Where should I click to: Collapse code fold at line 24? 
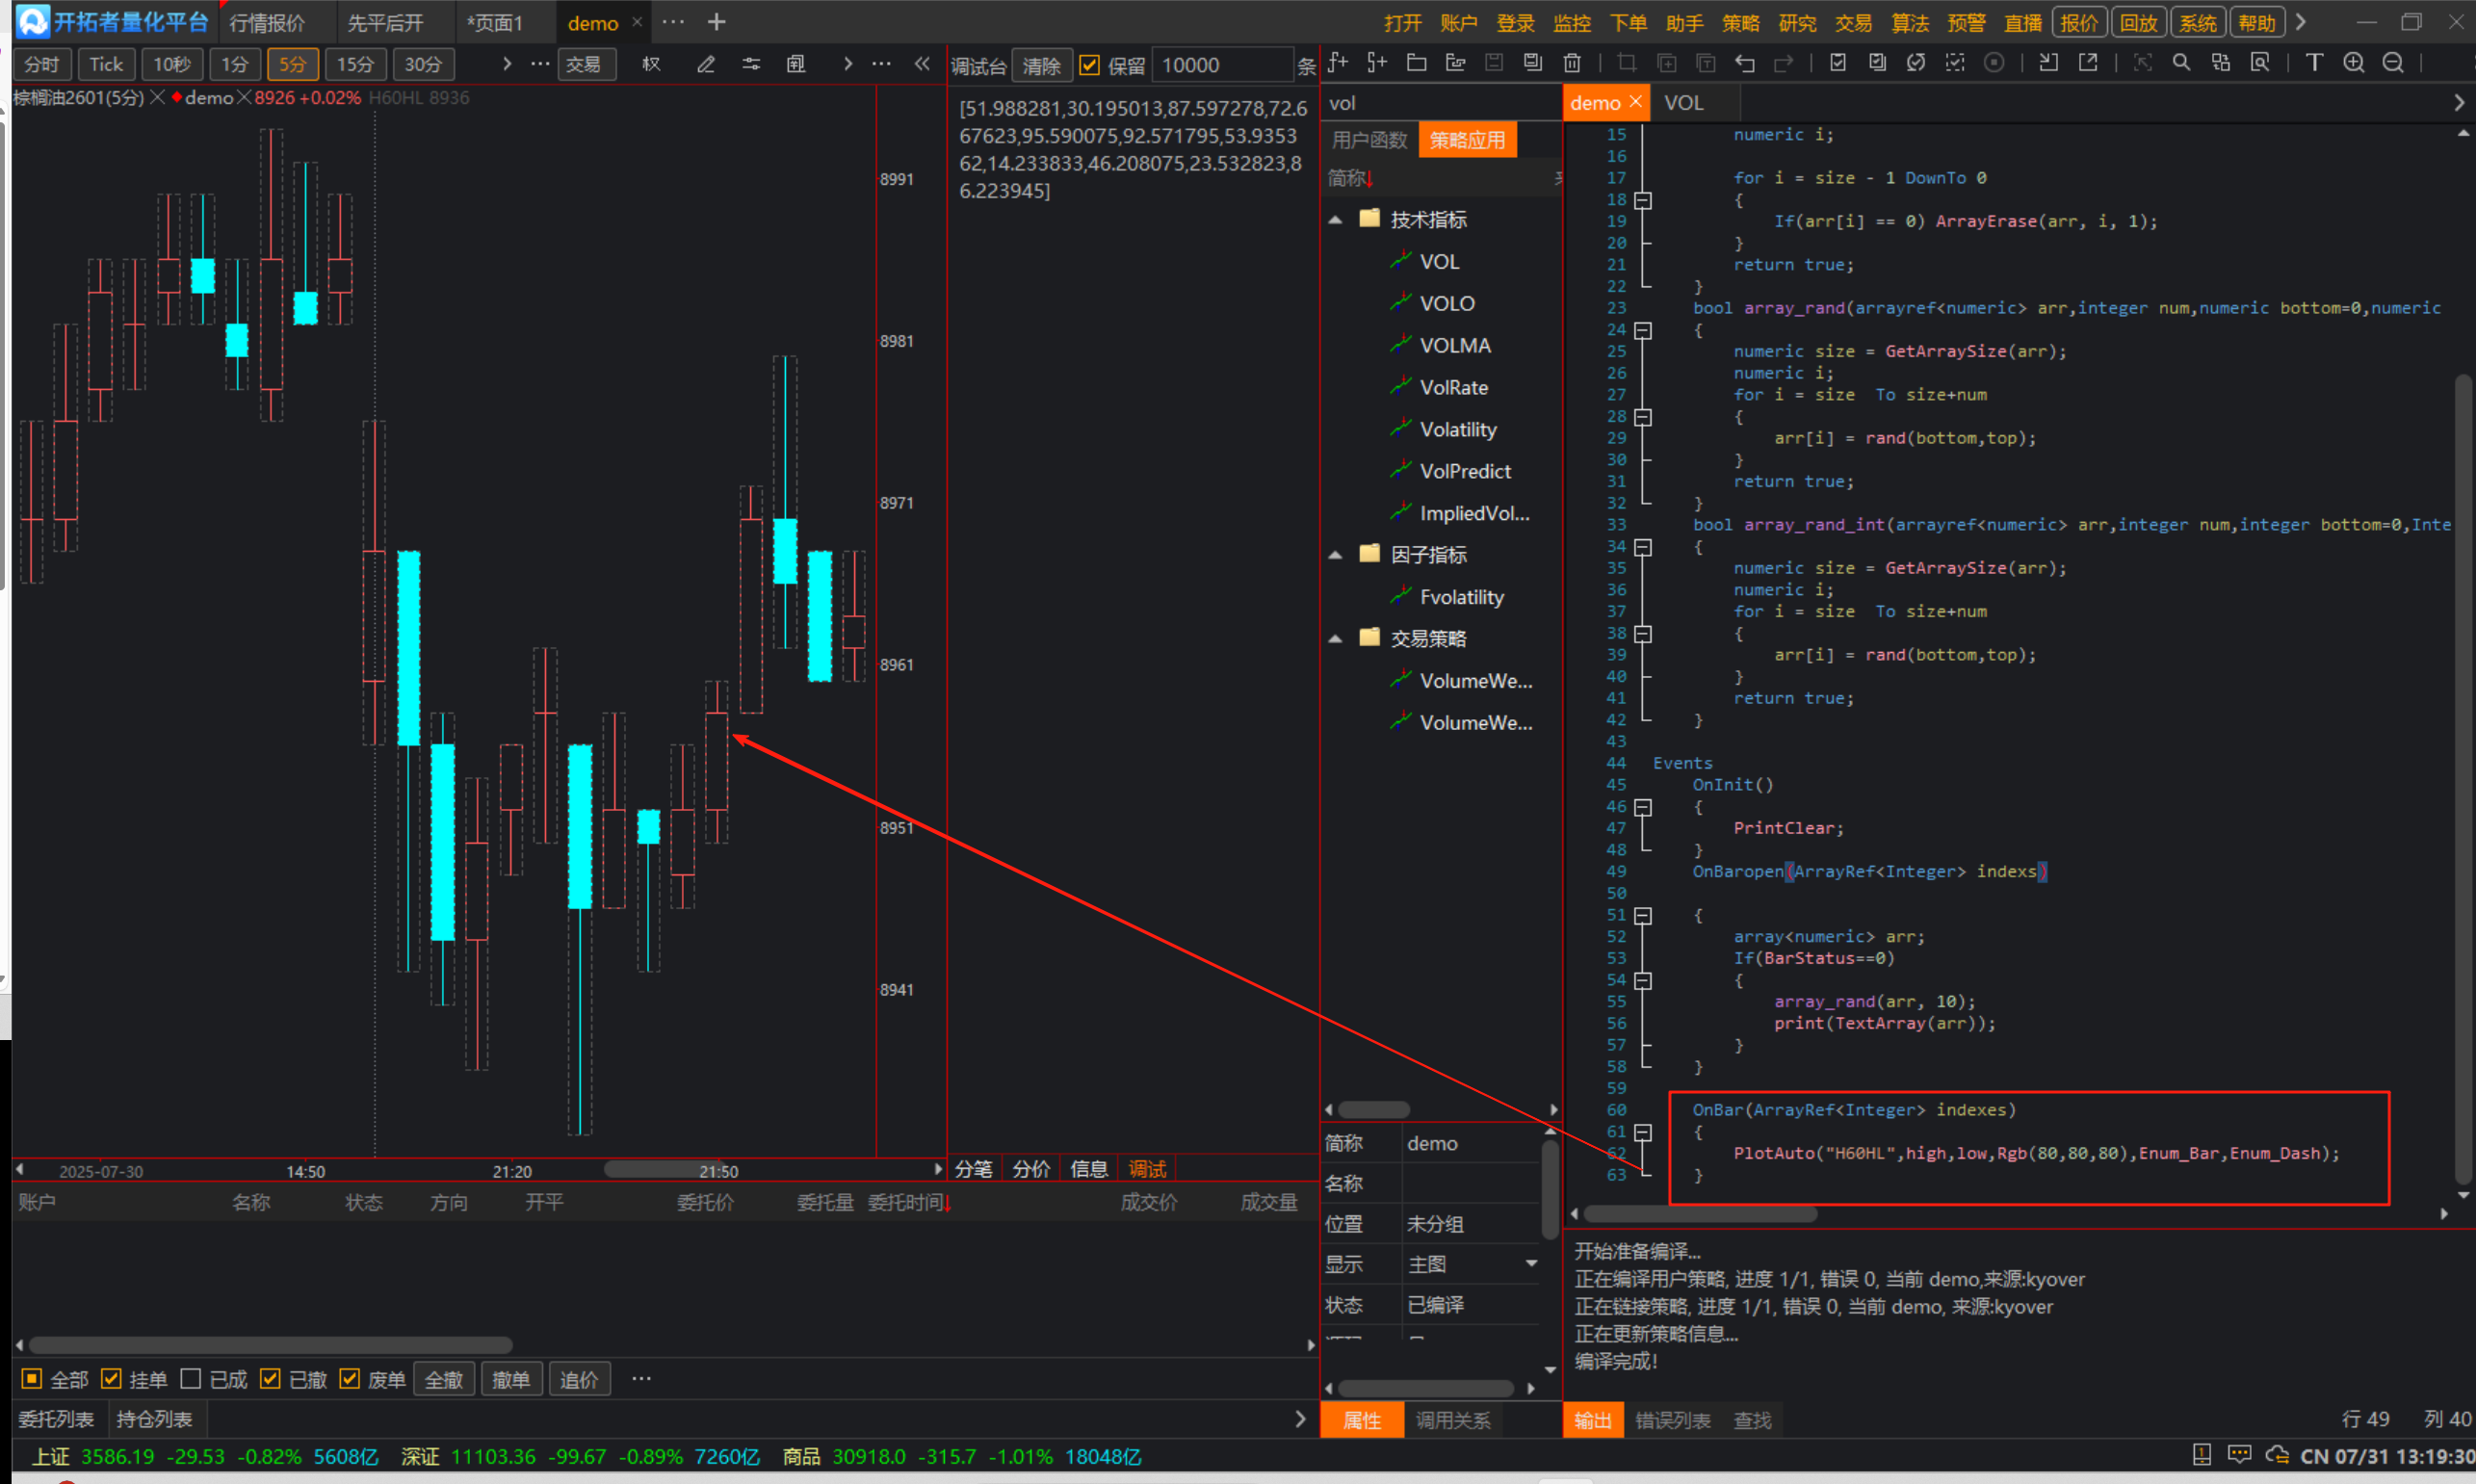point(1643,330)
